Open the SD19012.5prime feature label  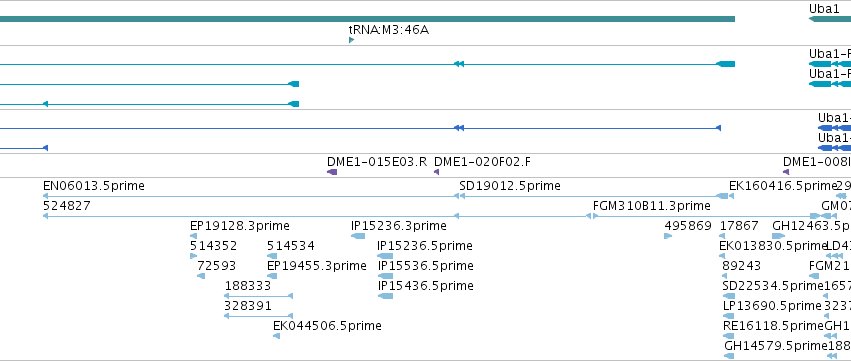(x=510, y=186)
